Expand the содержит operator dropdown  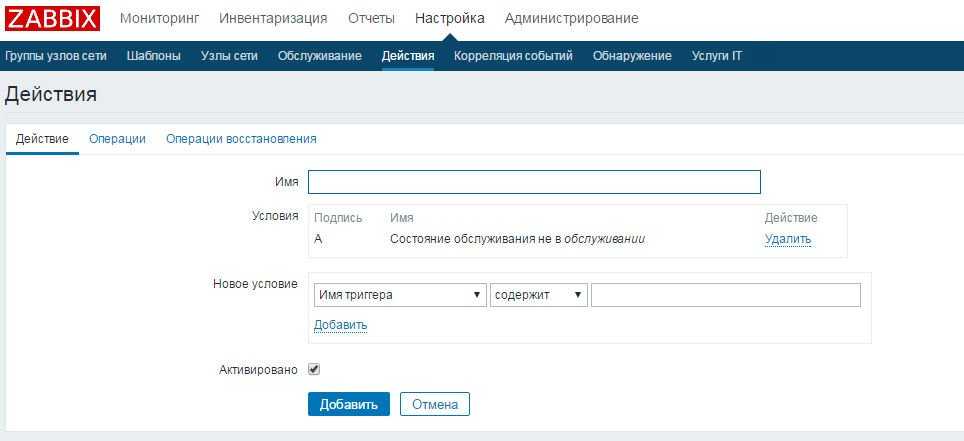coord(538,295)
